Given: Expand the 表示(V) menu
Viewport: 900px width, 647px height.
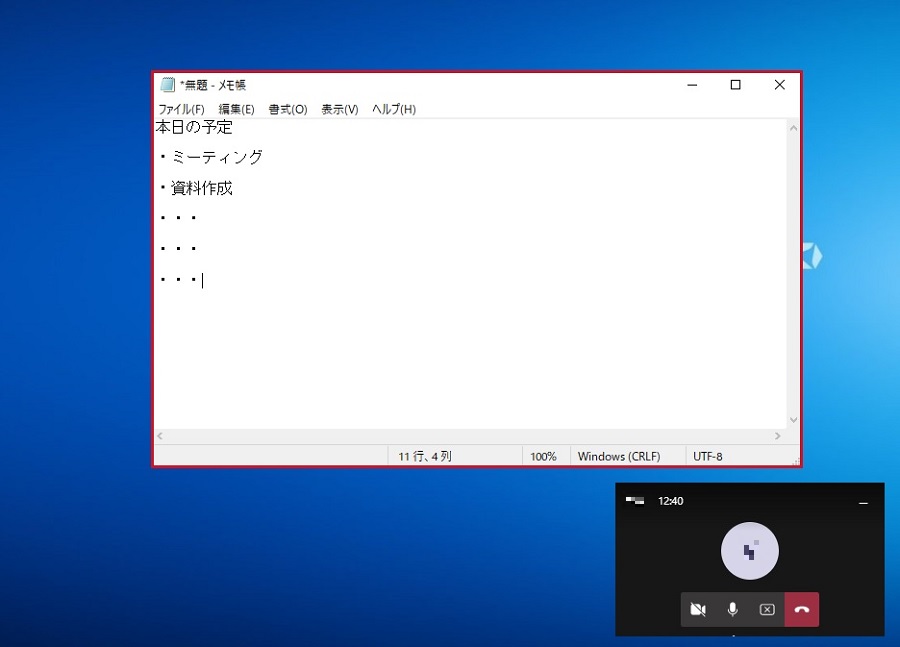Looking at the screenshot, I should pyautogui.click(x=339, y=109).
